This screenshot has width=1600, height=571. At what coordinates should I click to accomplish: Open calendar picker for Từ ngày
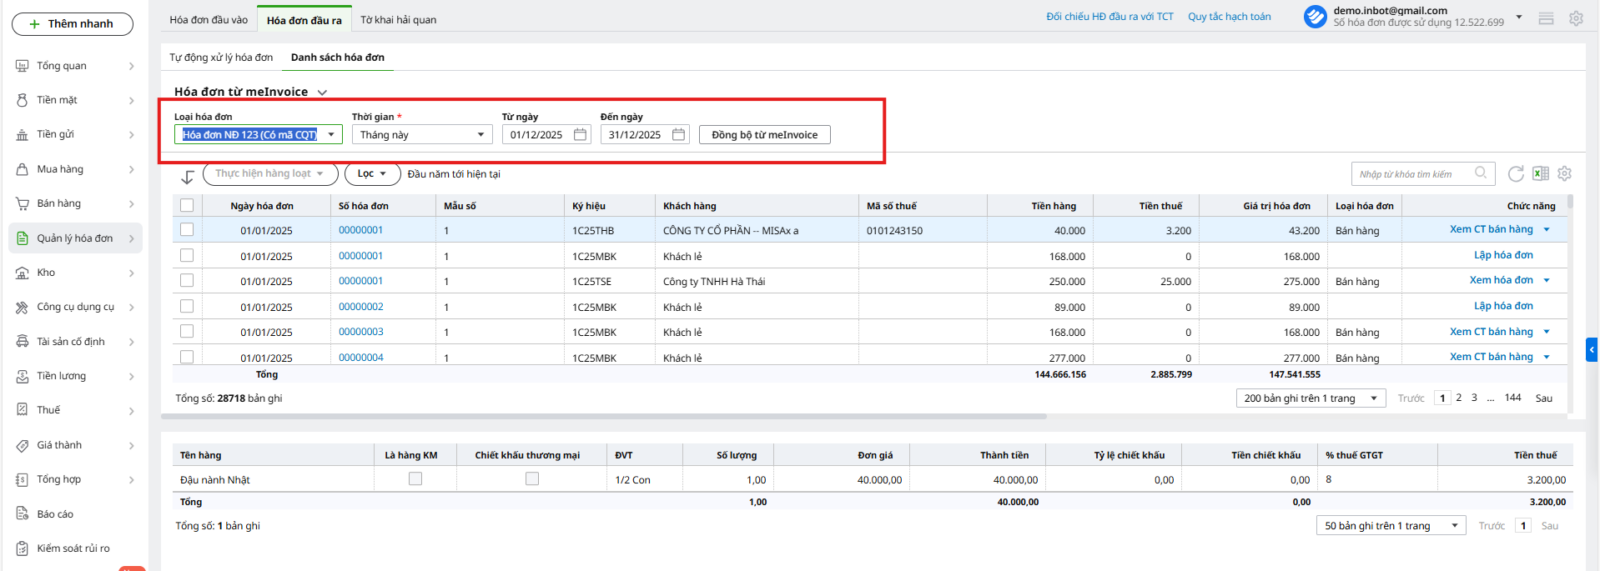tap(580, 135)
